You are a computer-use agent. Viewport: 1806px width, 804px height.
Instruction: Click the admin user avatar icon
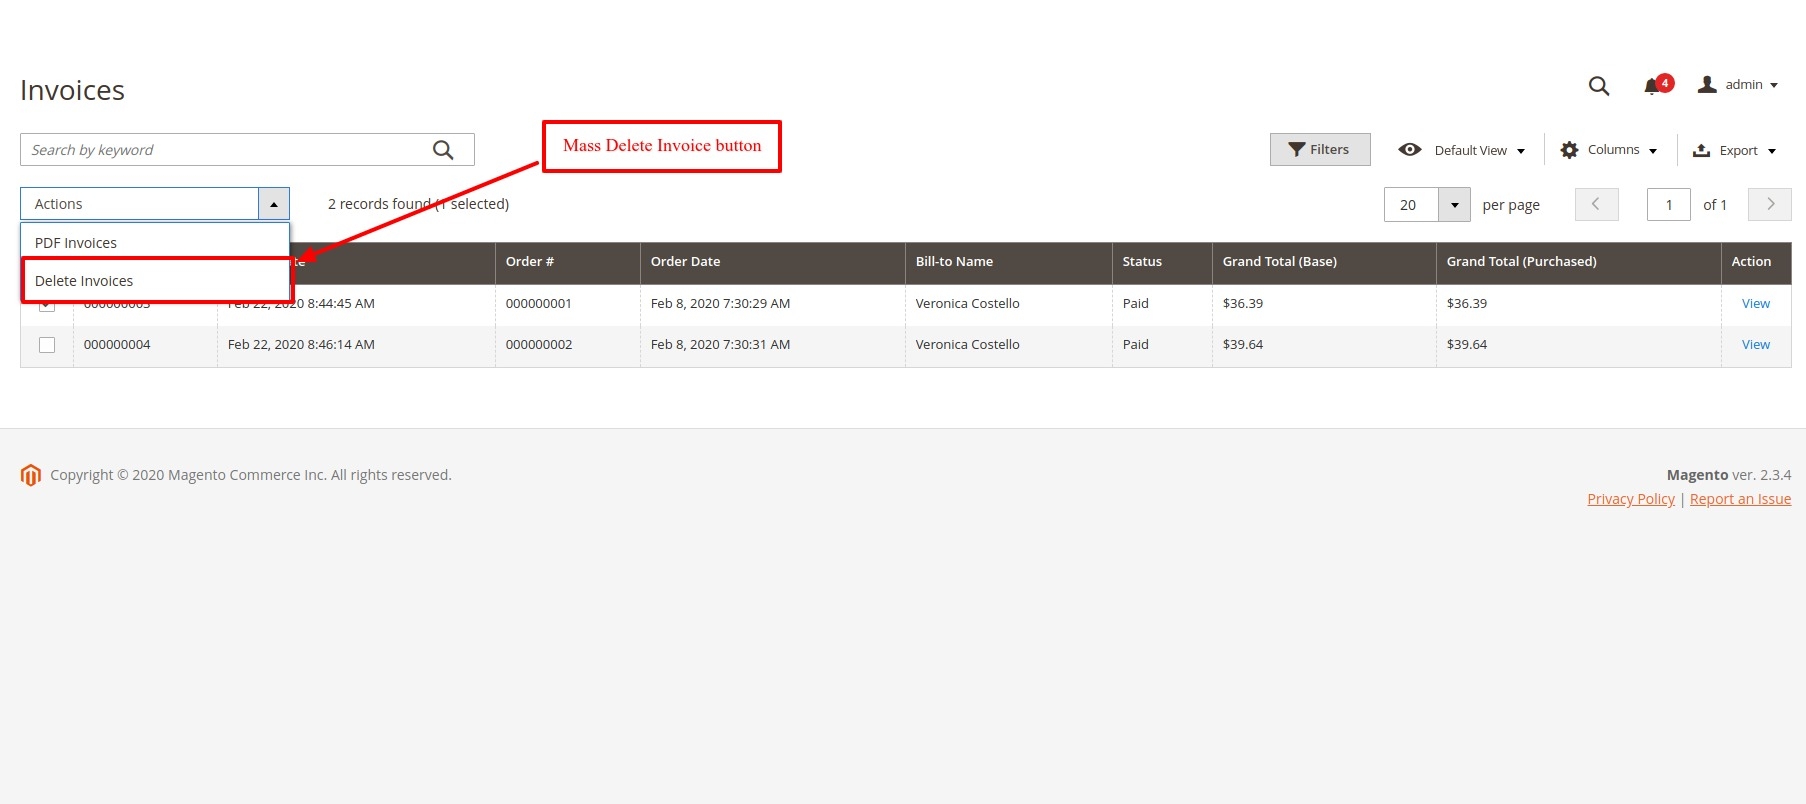1707,85
